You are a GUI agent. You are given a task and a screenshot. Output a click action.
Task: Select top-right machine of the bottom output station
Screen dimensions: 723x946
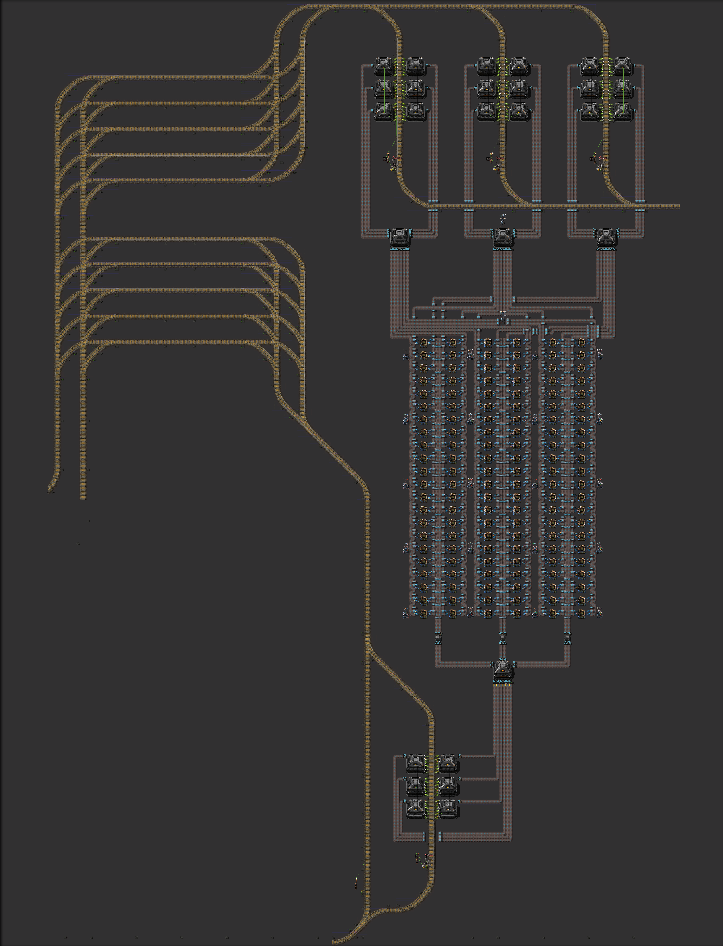(447, 763)
